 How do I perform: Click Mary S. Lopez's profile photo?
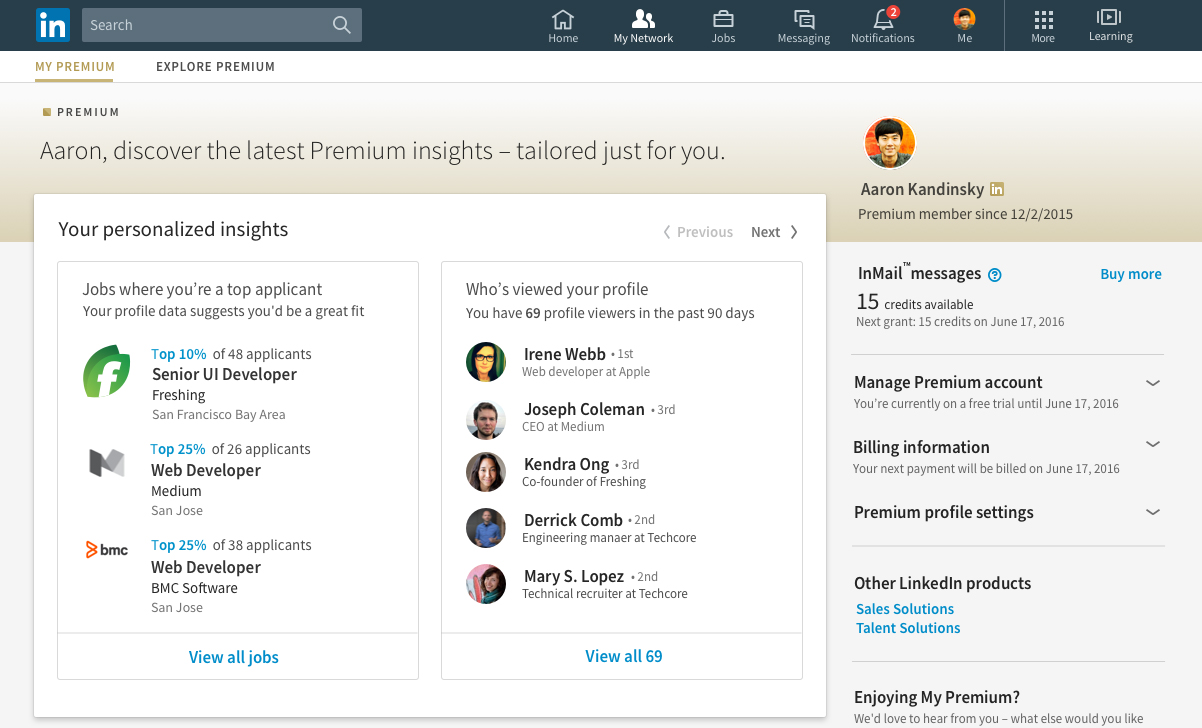click(x=486, y=584)
